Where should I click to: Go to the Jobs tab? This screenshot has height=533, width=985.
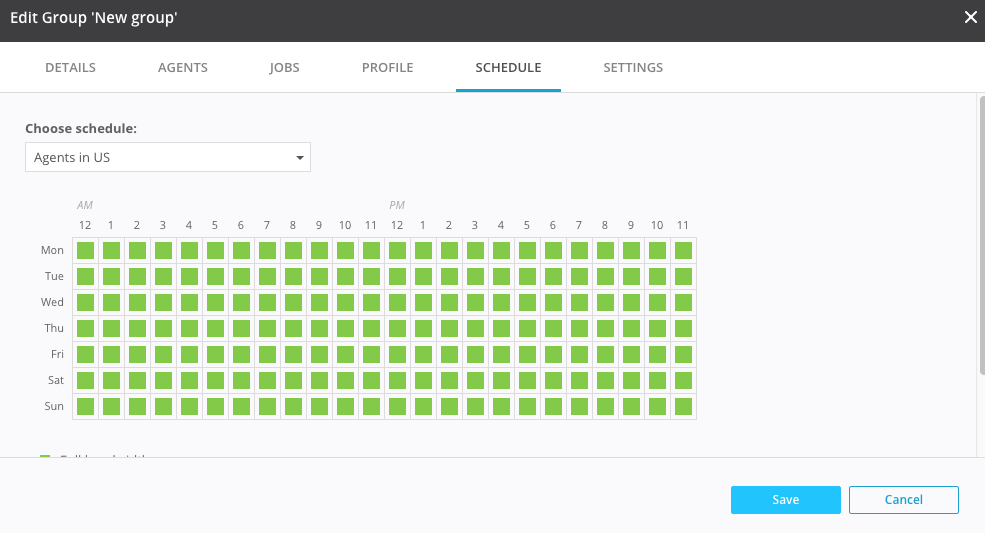(284, 68)
